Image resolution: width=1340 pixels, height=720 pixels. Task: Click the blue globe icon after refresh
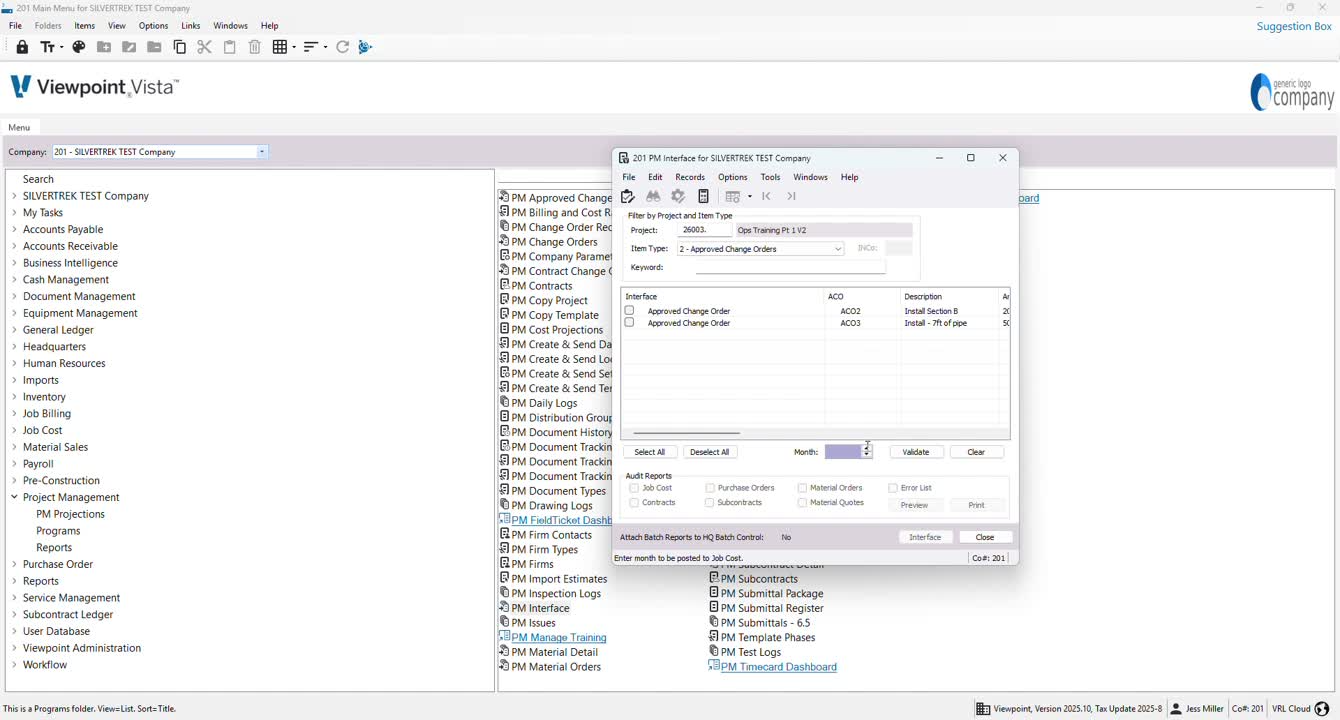(365, 47)
